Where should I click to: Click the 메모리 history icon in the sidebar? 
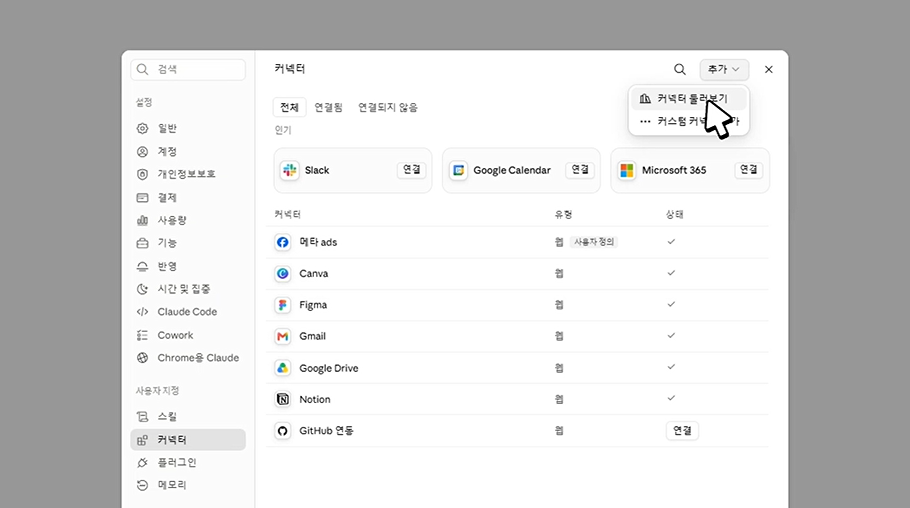(x=142, y=485)
